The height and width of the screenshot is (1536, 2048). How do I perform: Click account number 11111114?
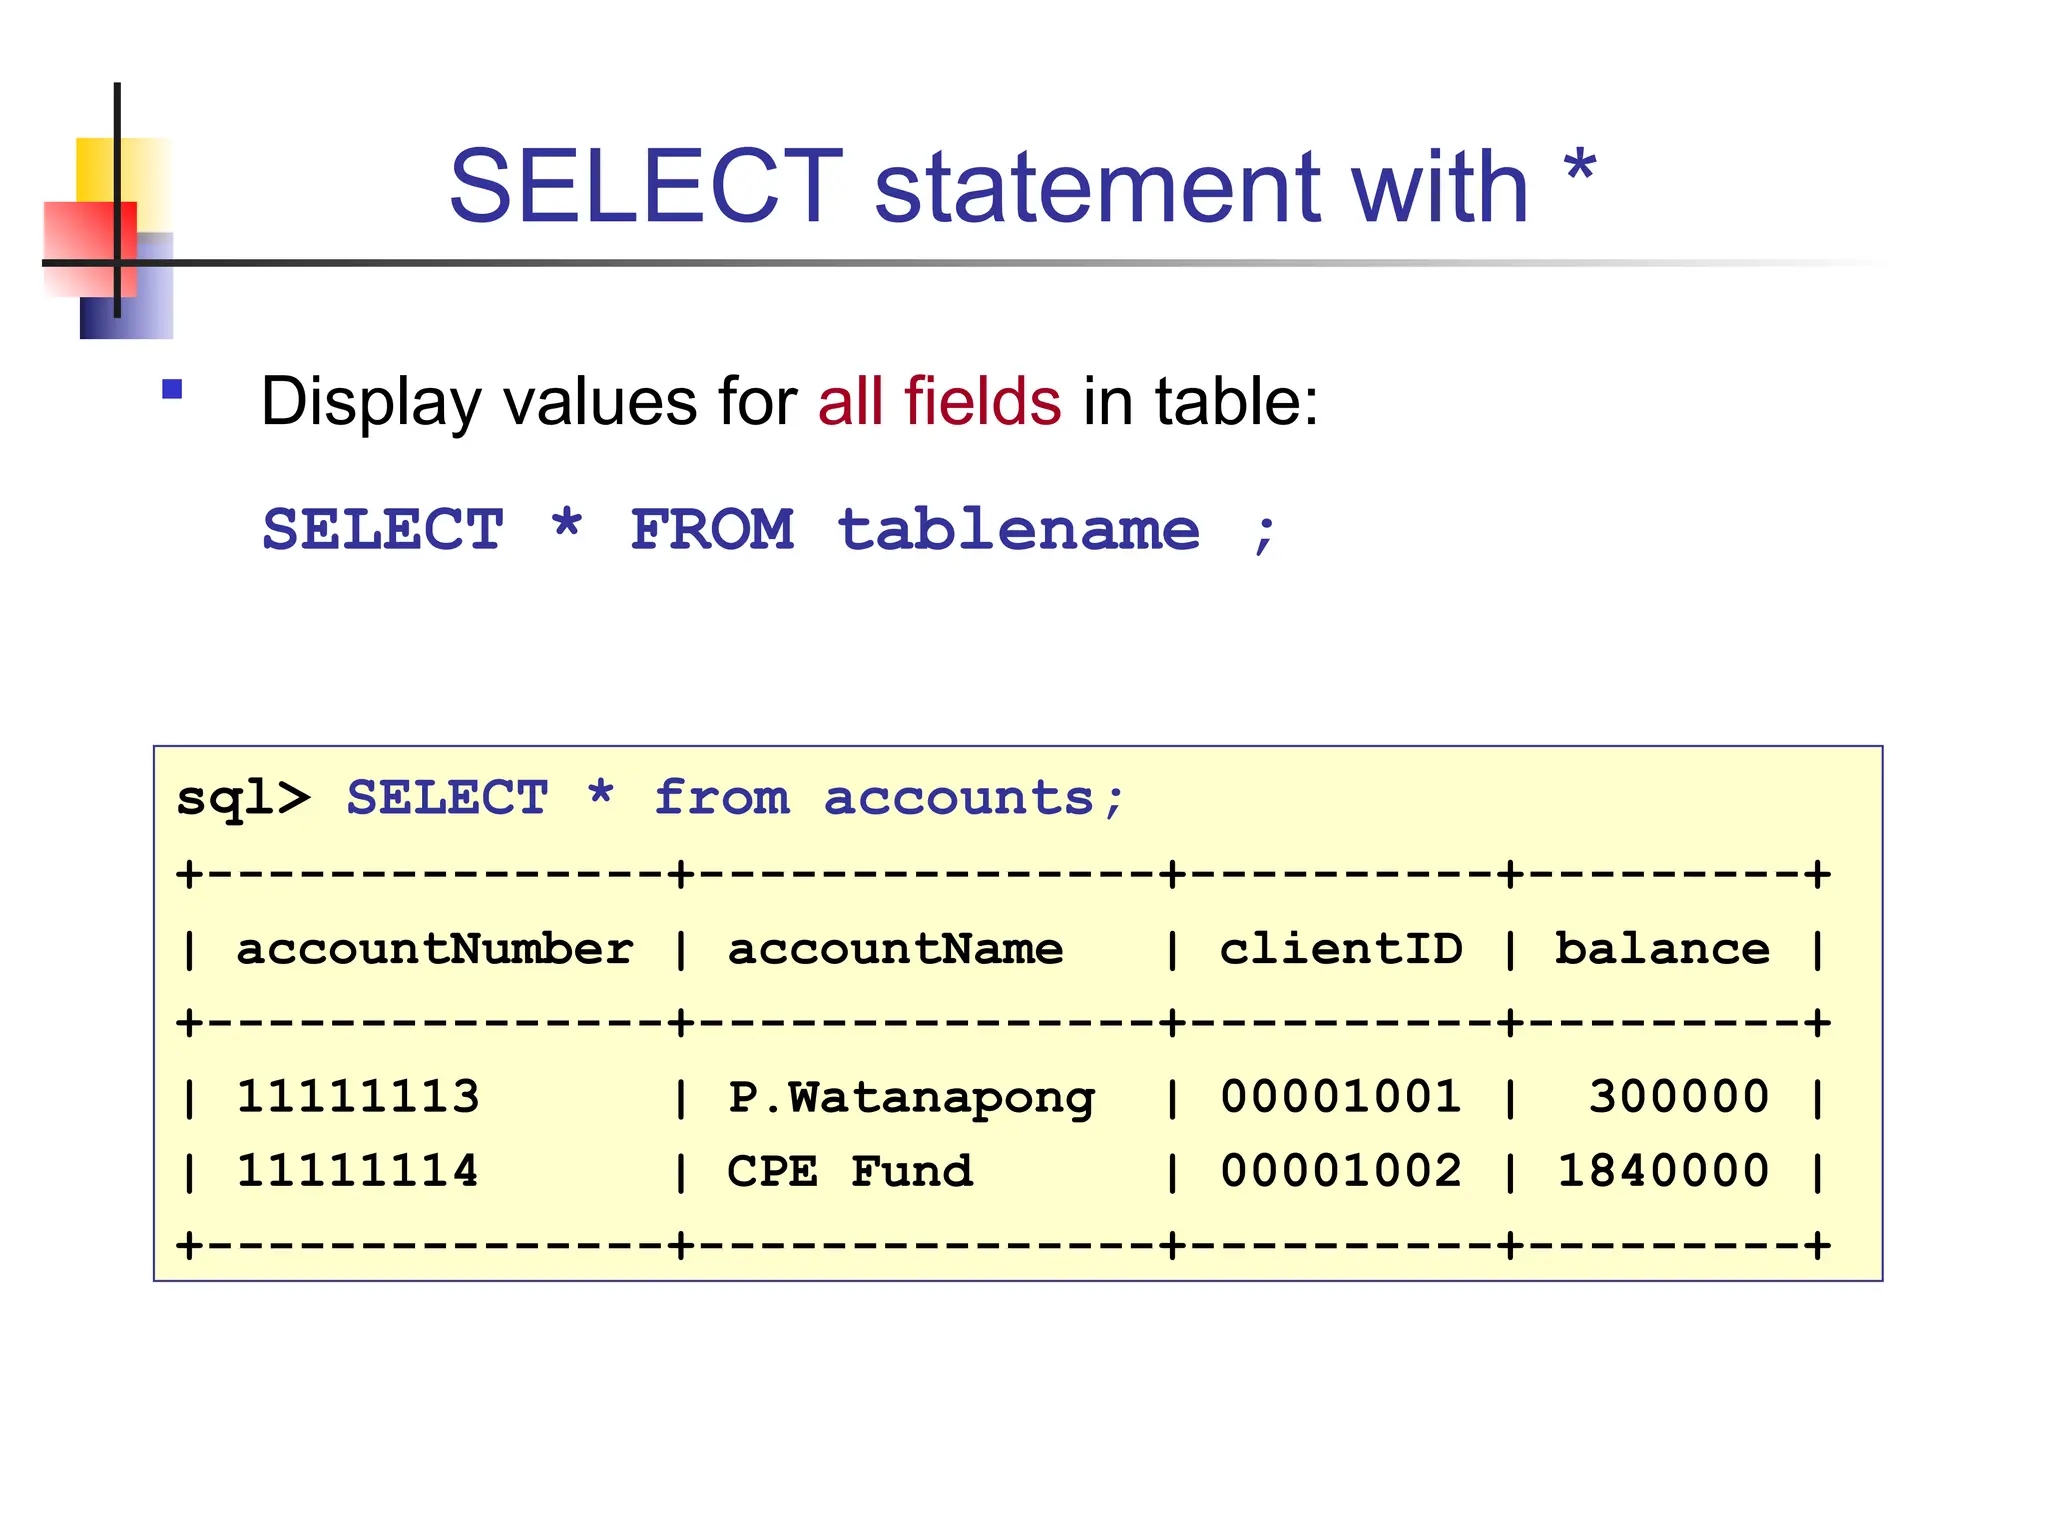[x=358, y=1170]
